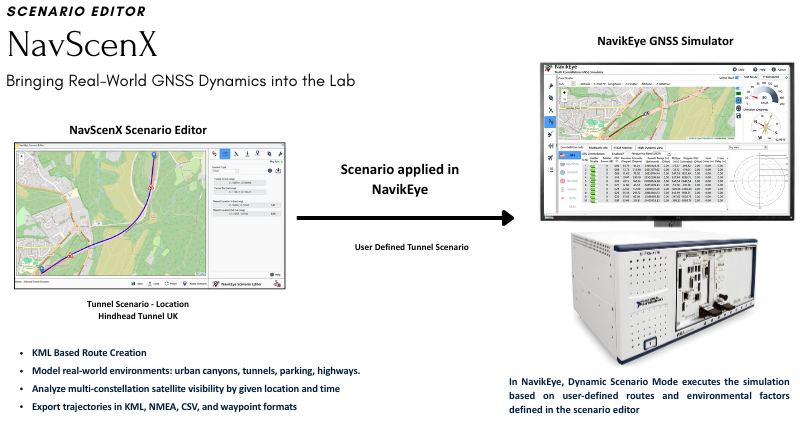Toggle satellite 10 enable switch in table
This screenshot has height=434, width=800.
click(593, 201)
